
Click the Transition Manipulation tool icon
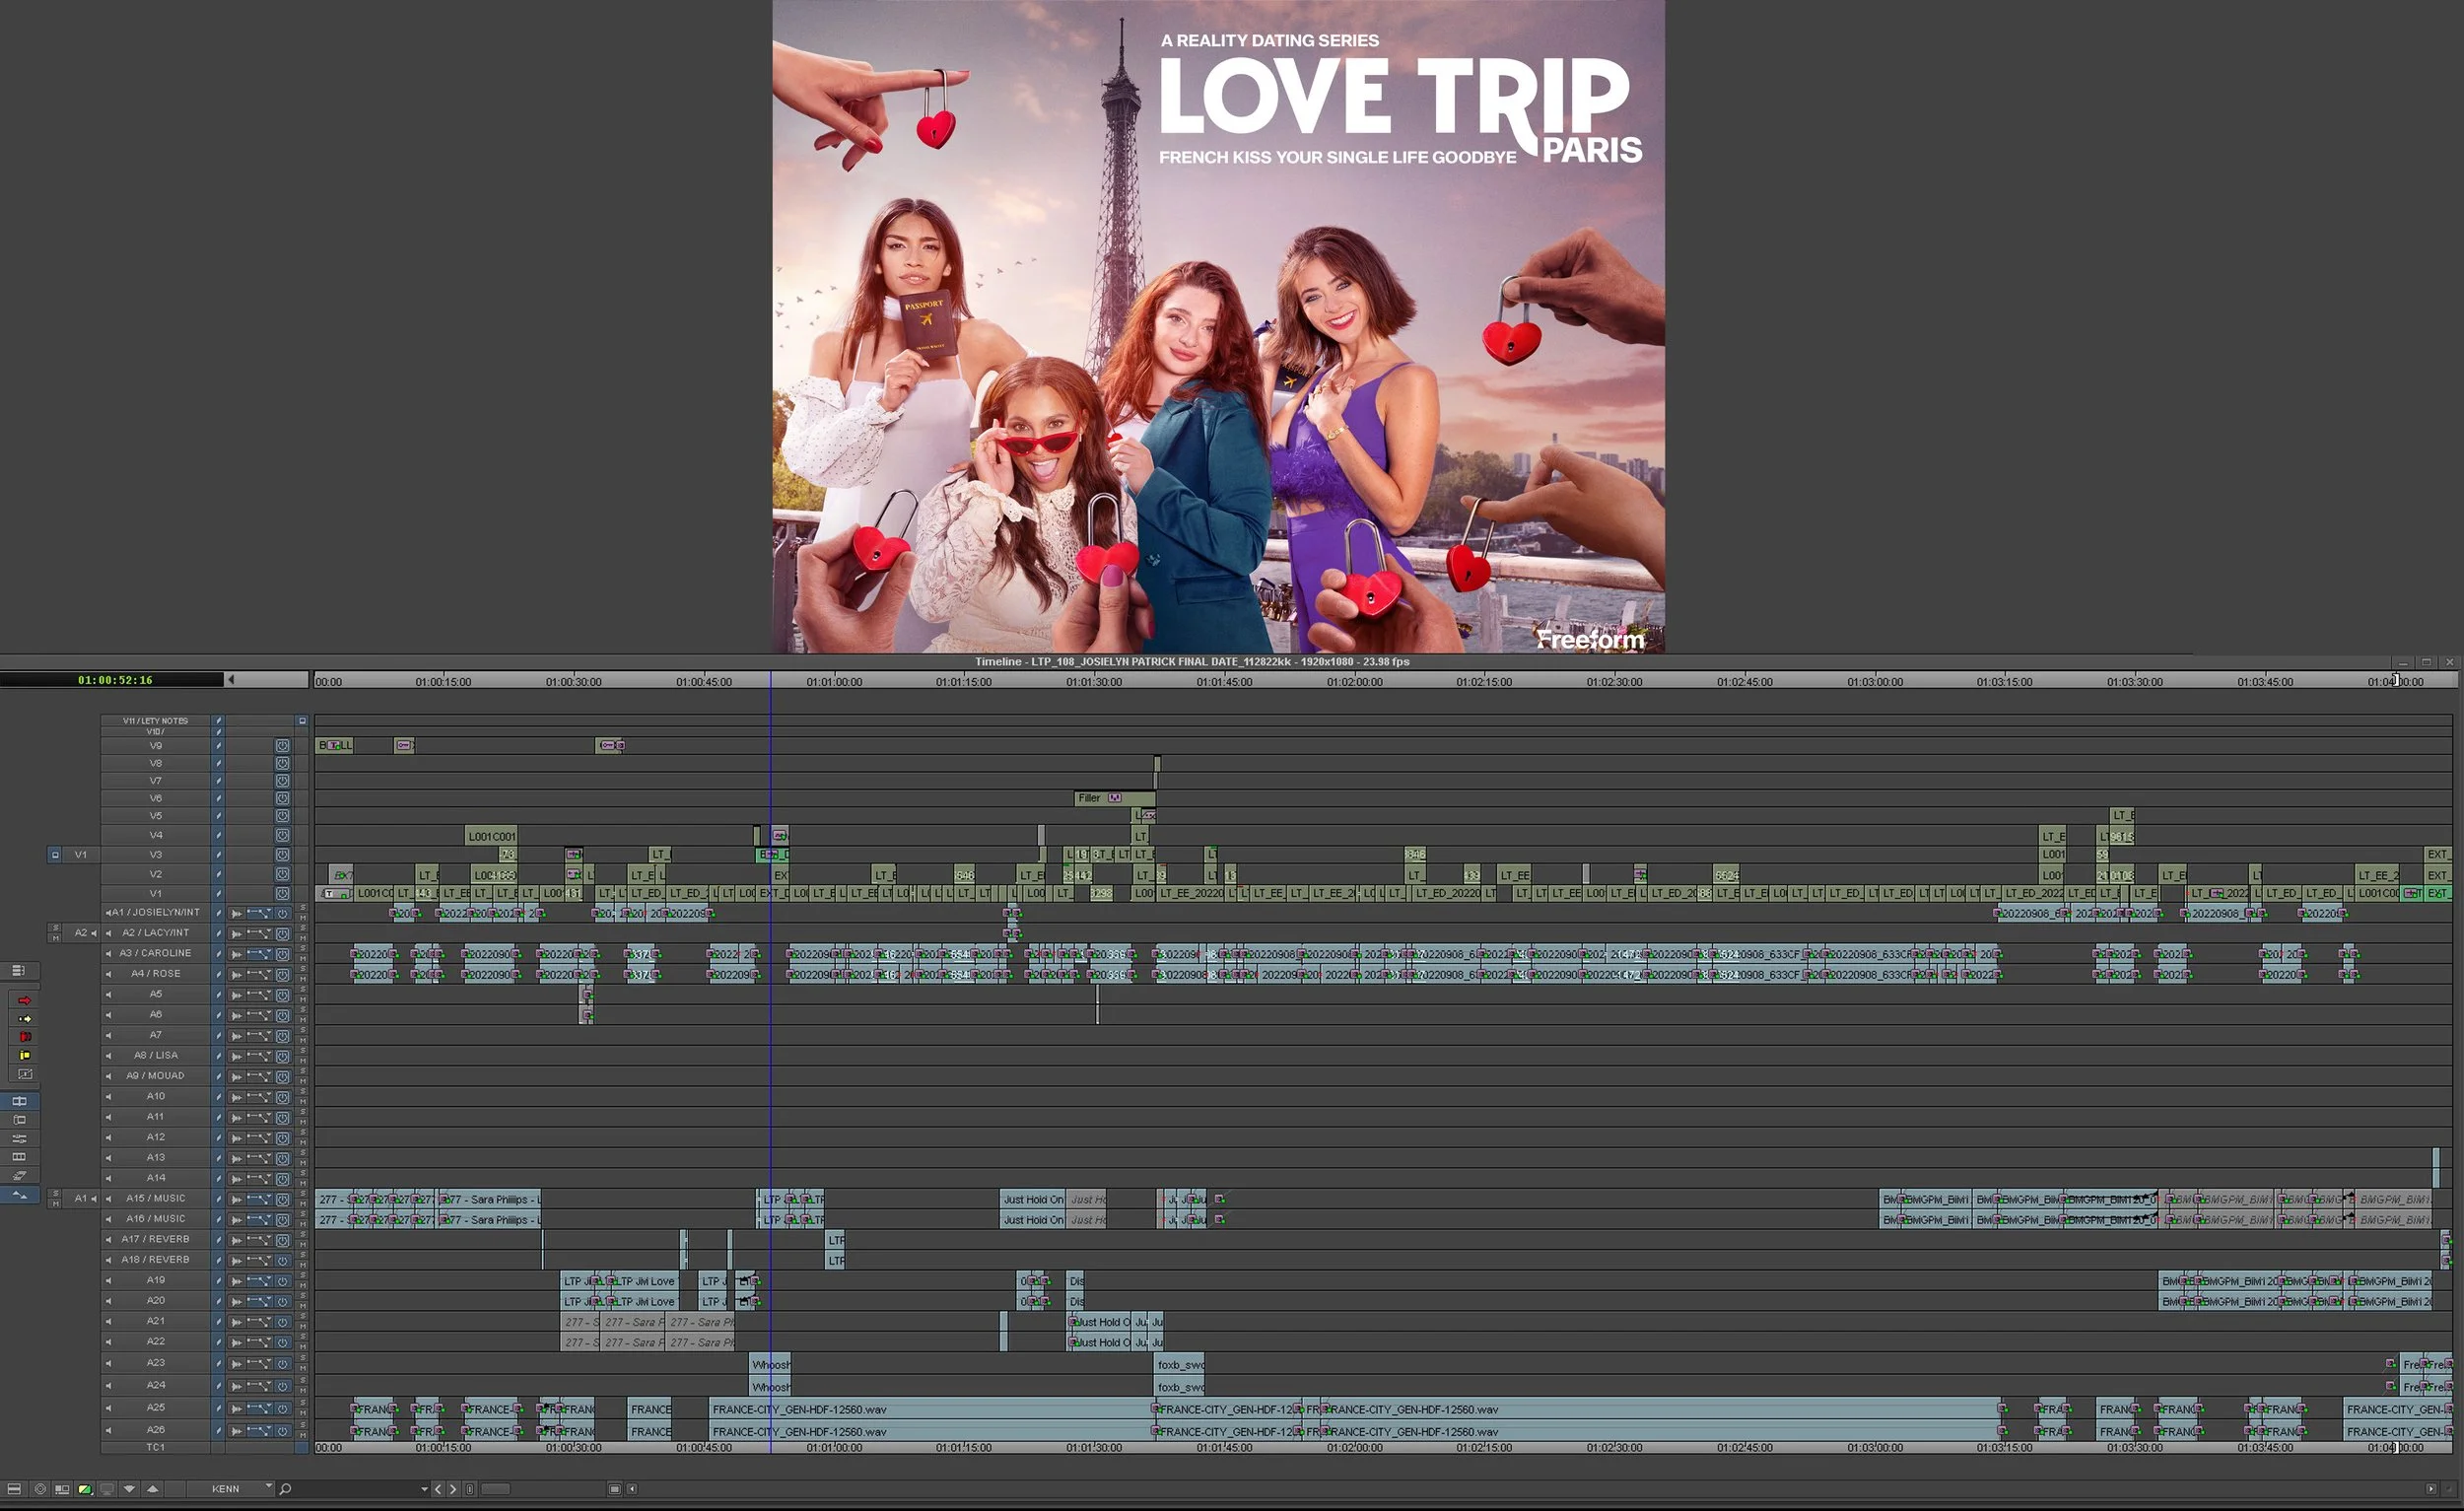pos(24,1075)
